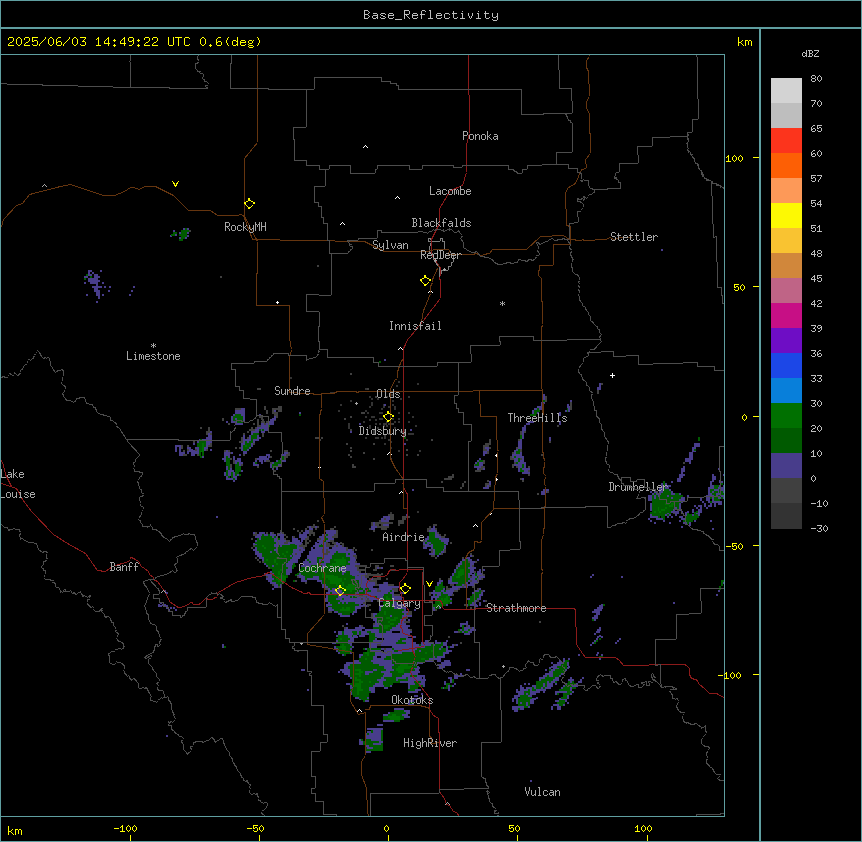Click the yellow diamond marker above Calgary label
The width and height of the screenshot is (862, 842).
click(405, 589)
